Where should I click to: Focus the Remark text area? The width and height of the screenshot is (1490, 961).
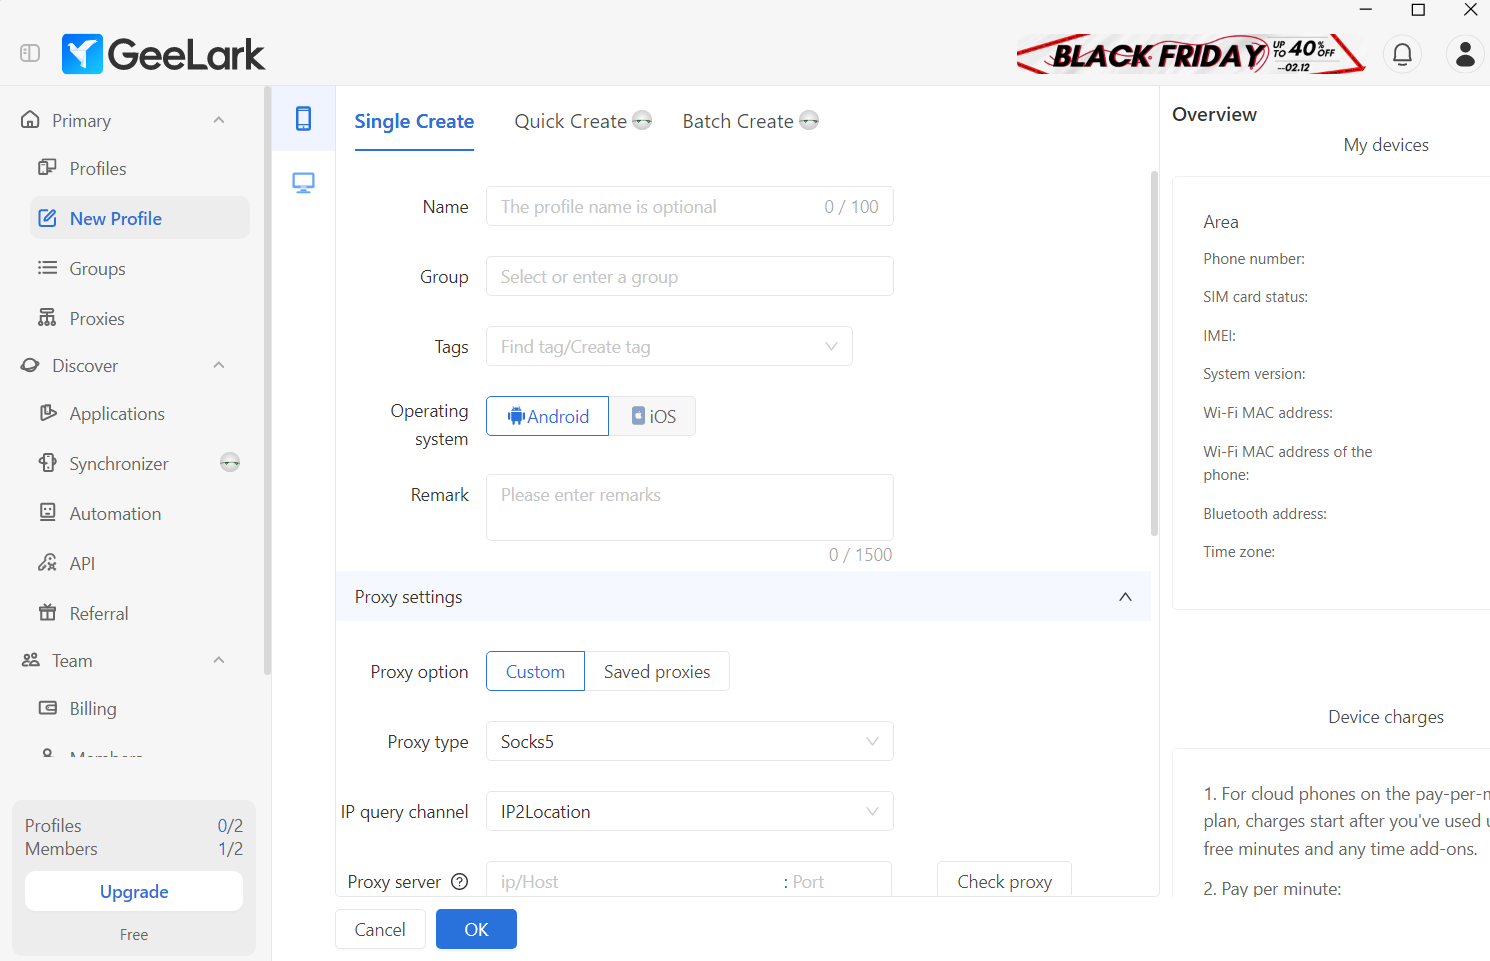pos(689,507)
